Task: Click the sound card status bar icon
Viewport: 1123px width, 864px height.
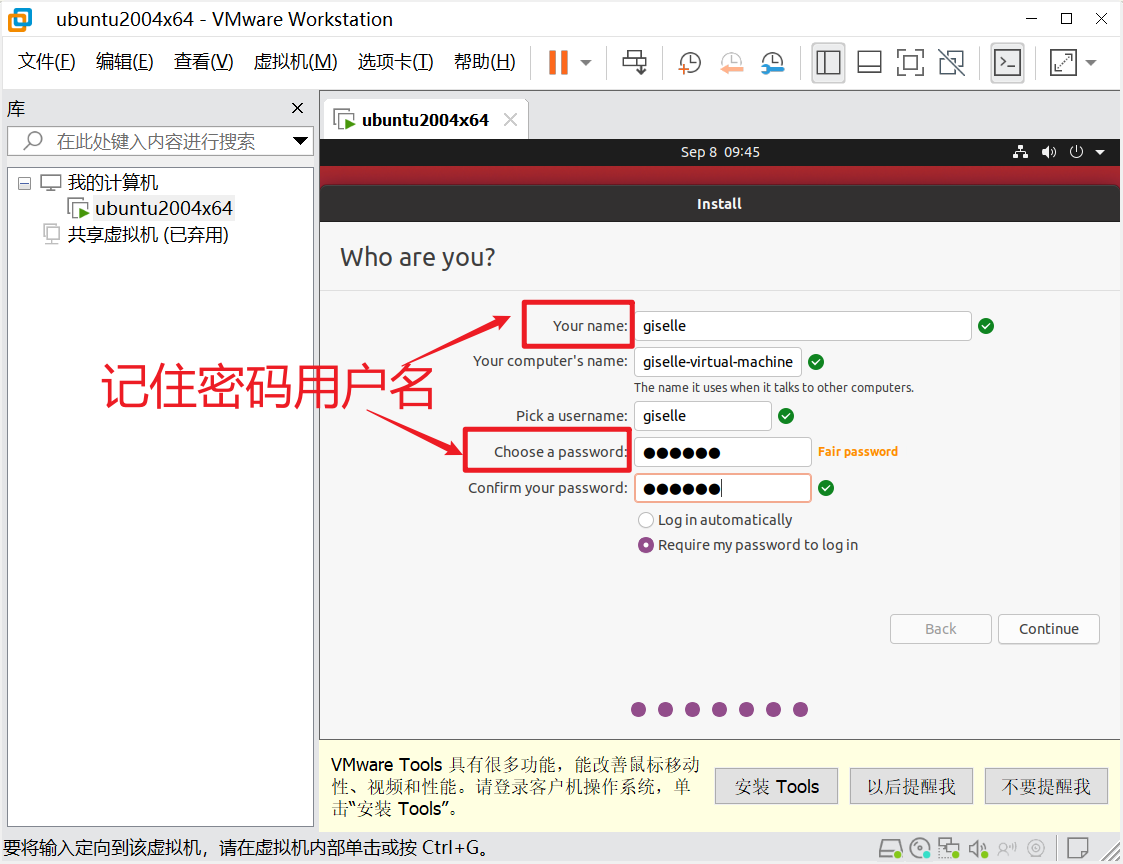Action: point(978,849)
